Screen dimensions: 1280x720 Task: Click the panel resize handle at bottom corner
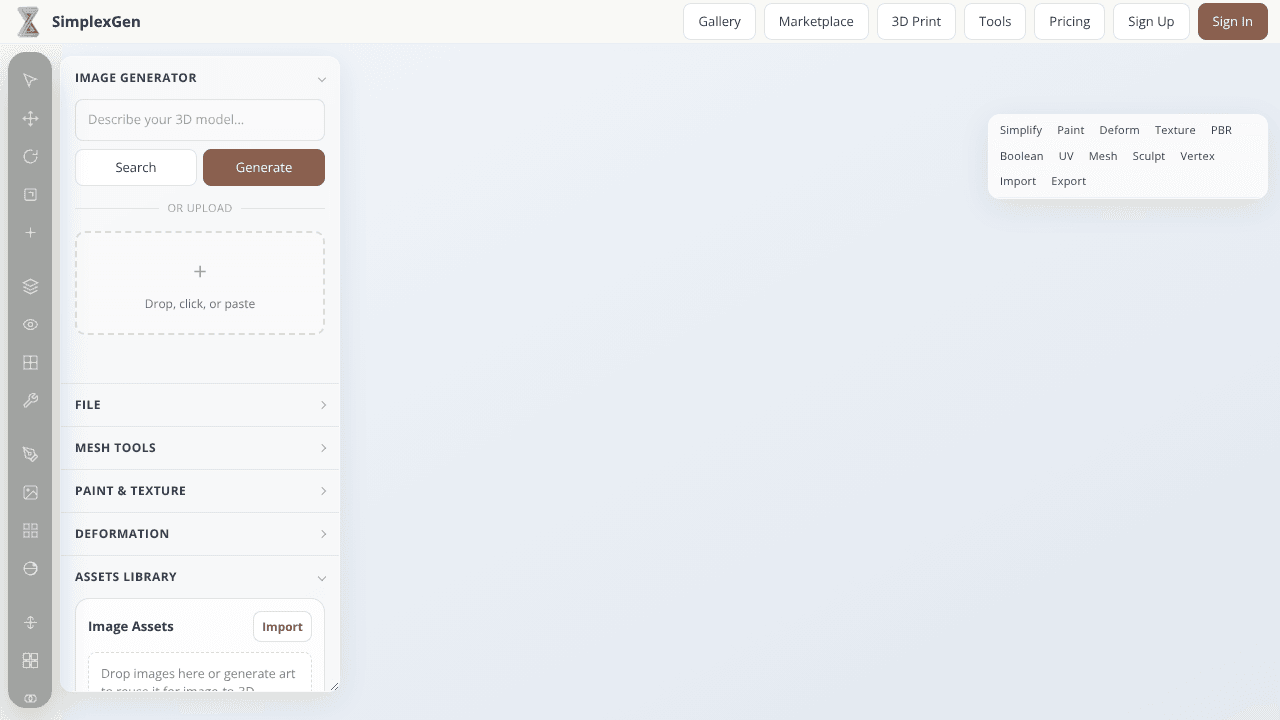pyautogui.click(x=334, y=686)
